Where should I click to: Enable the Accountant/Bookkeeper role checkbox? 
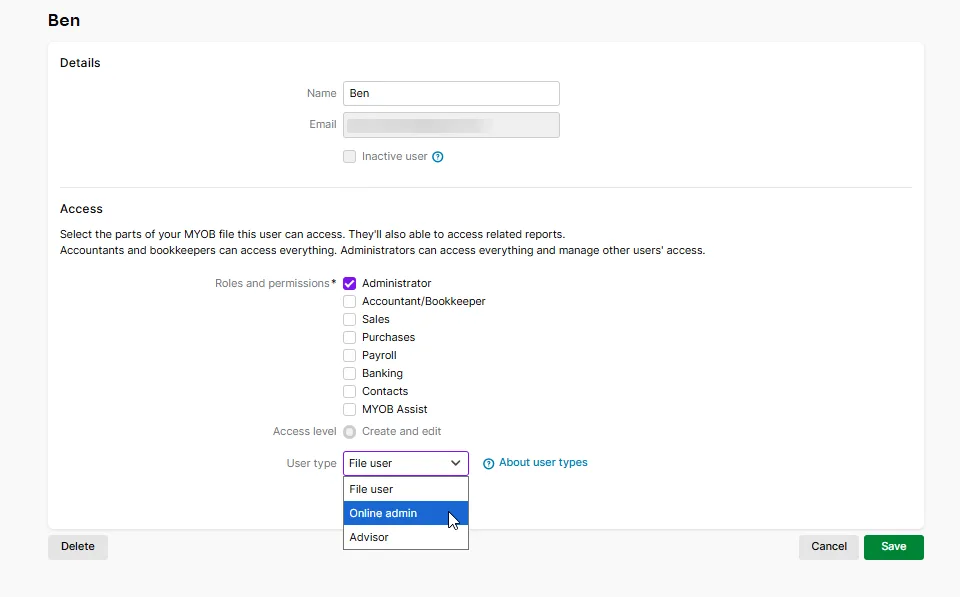[350, 301]
